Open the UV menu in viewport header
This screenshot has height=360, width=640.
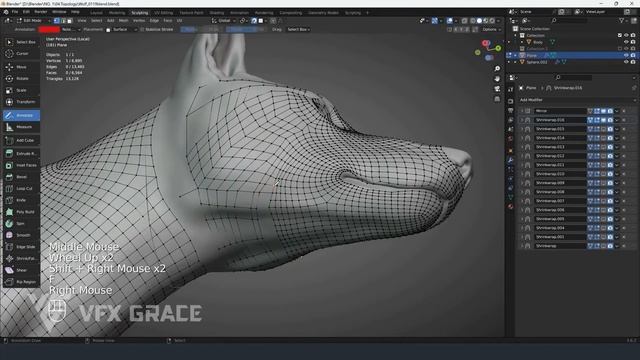pos(179,20)
